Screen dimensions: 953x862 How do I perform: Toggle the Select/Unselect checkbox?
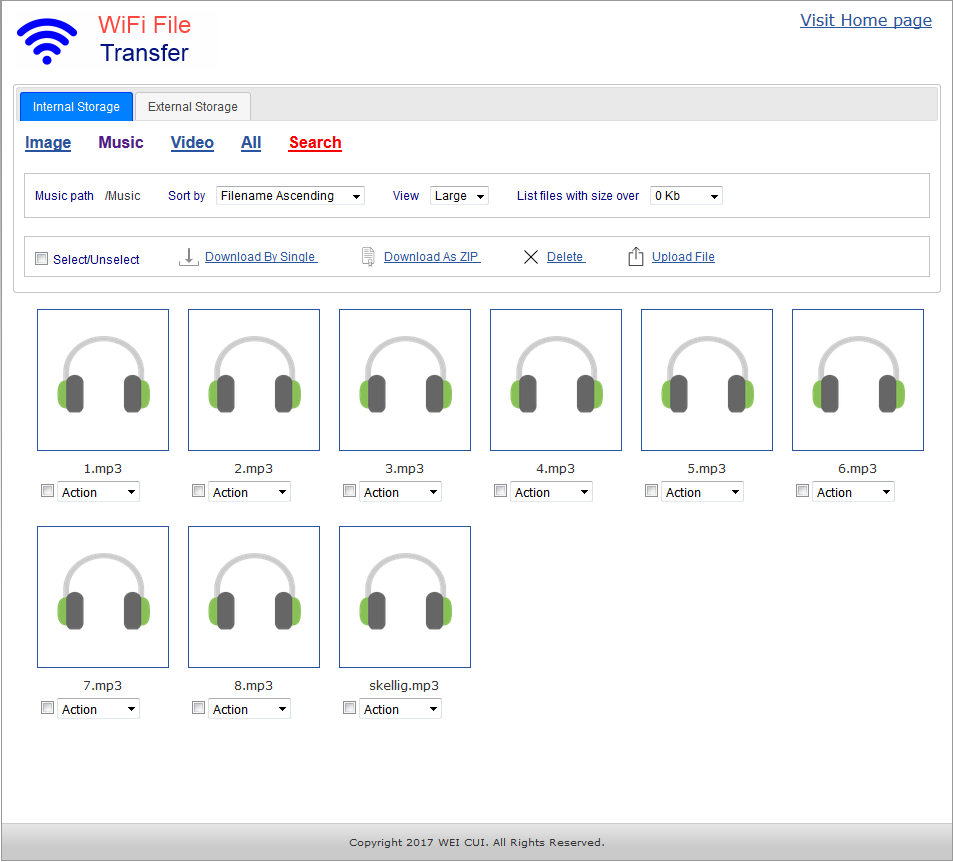(42, 259)
